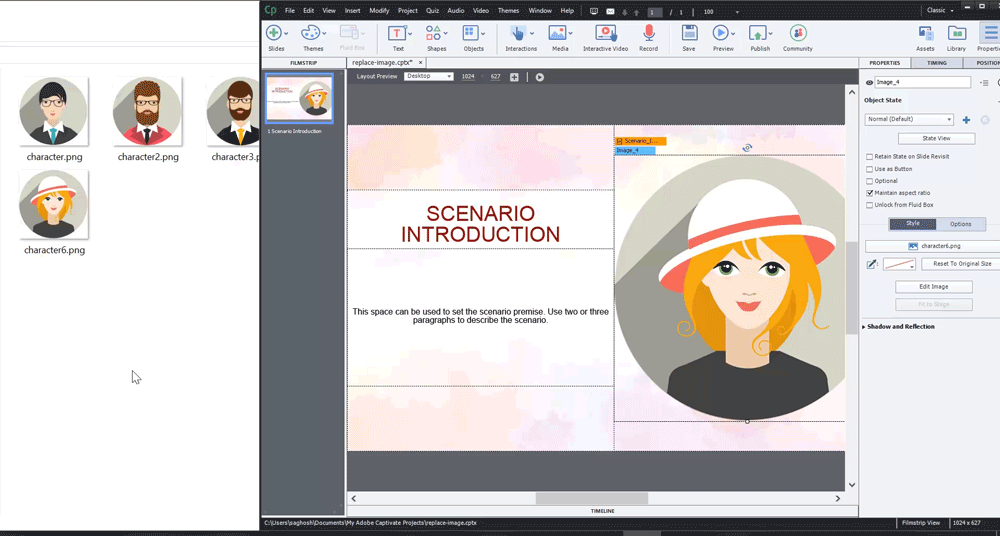Click the State View button
Screen dimensions: 1000x536
tap(936, 138)
